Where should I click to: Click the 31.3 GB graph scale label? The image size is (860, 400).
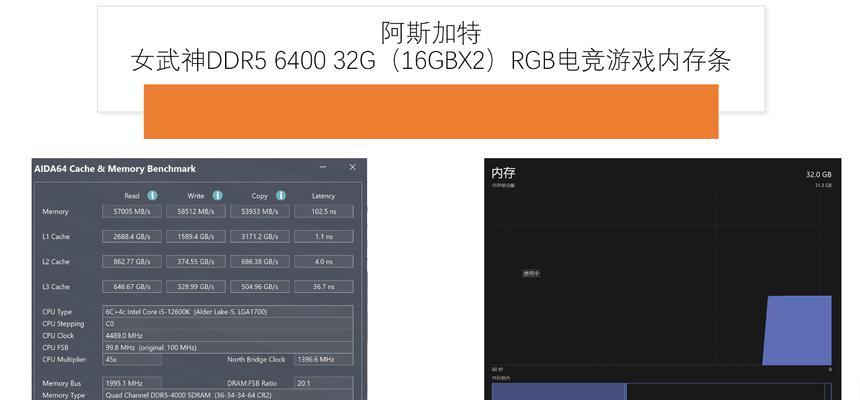tap(824, 185)
